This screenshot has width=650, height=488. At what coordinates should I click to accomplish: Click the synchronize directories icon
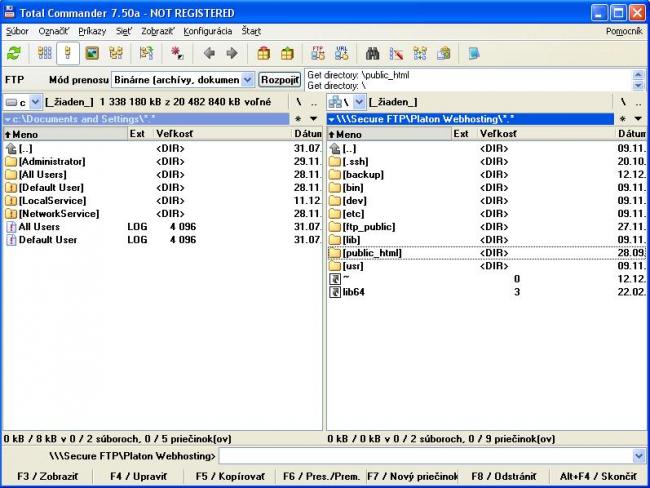pos(420,53)
